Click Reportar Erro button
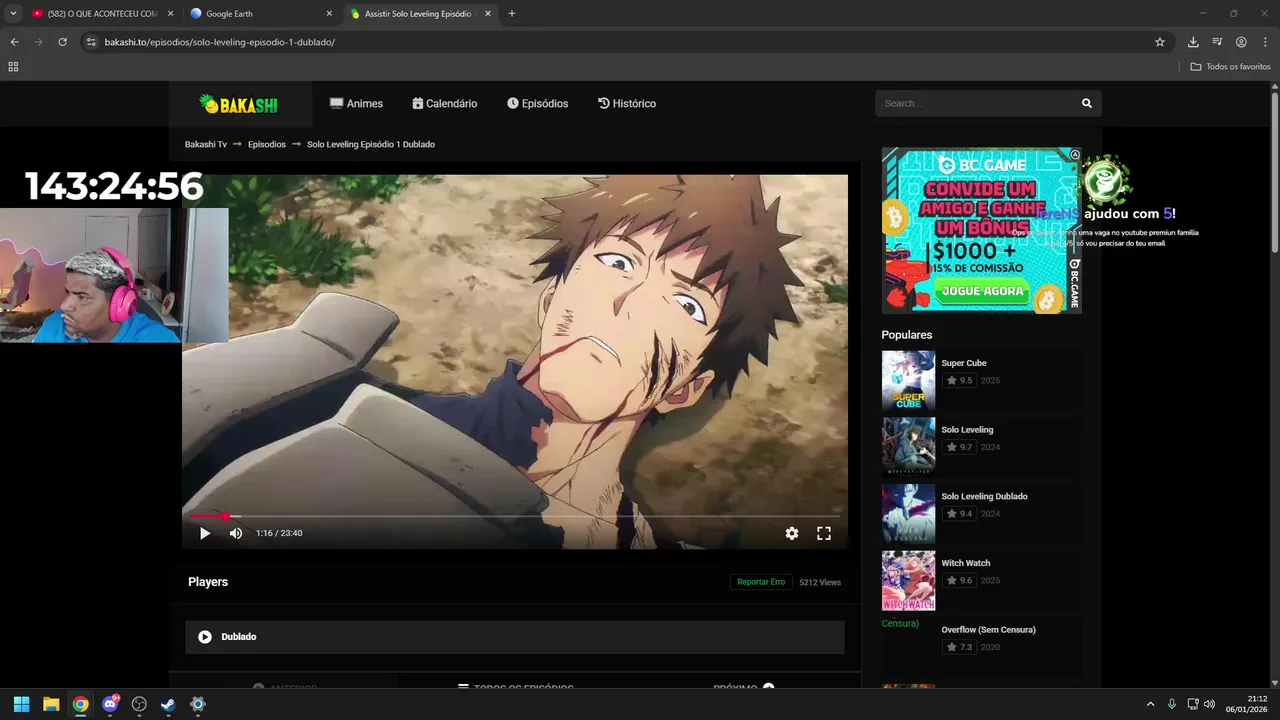Screen dimensions: 1280x720 point(761,582)
